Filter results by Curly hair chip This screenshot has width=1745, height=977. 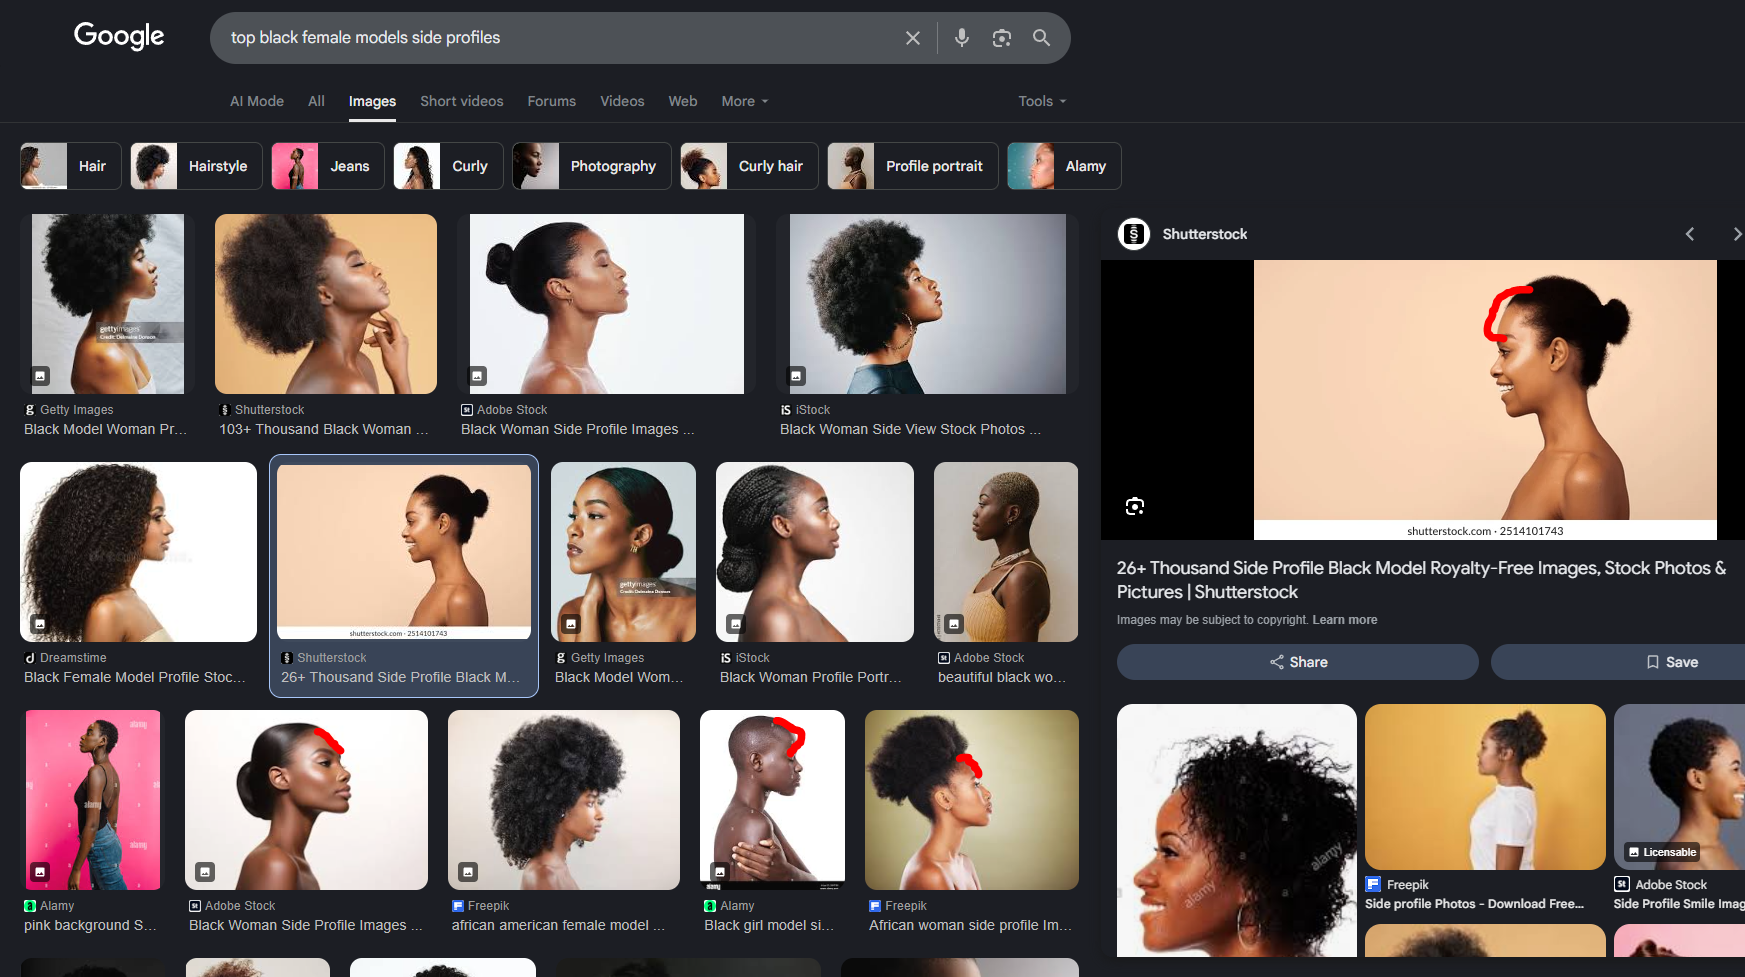click(x=749, y=166)
